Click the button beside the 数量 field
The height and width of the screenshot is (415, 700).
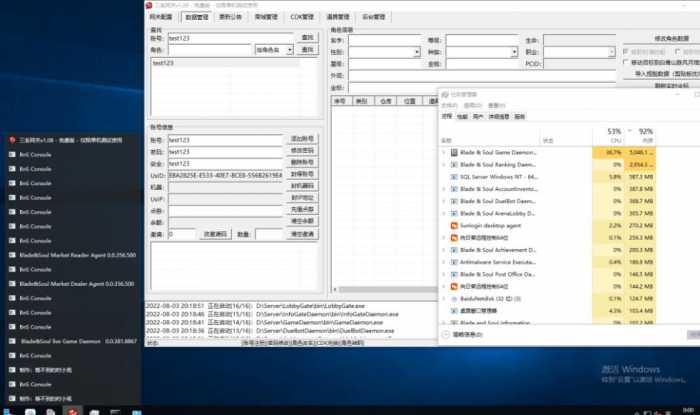[302, 234]
